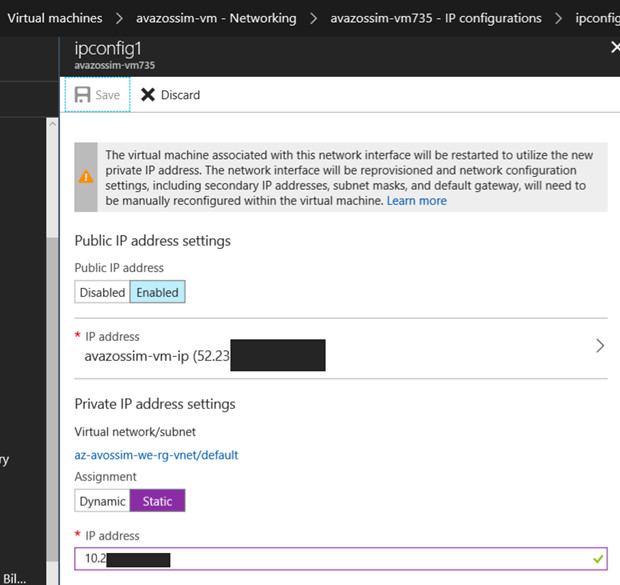Open az-avossim-we-rg-vnet/default subnet link
This screenshot has height=585, width=620.
pyautogui.click(x=156, y=455)
